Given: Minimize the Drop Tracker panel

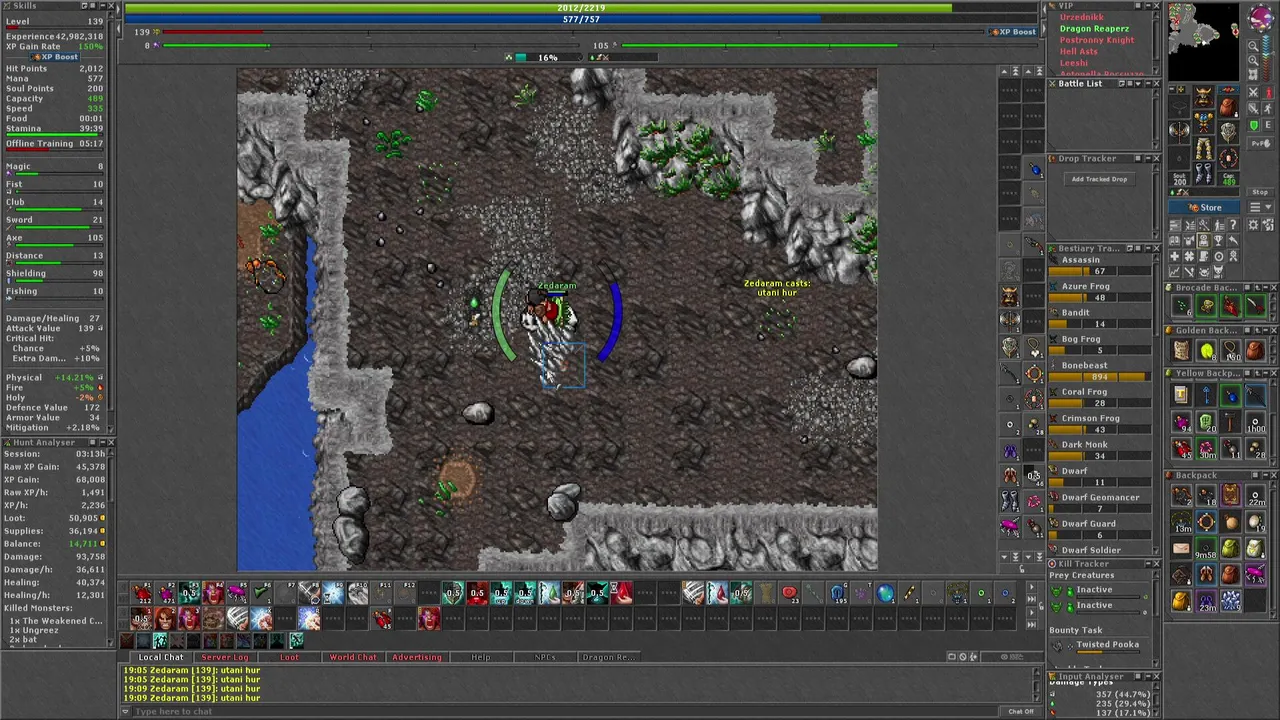Looking at the screenshot, I should 1148,158.
